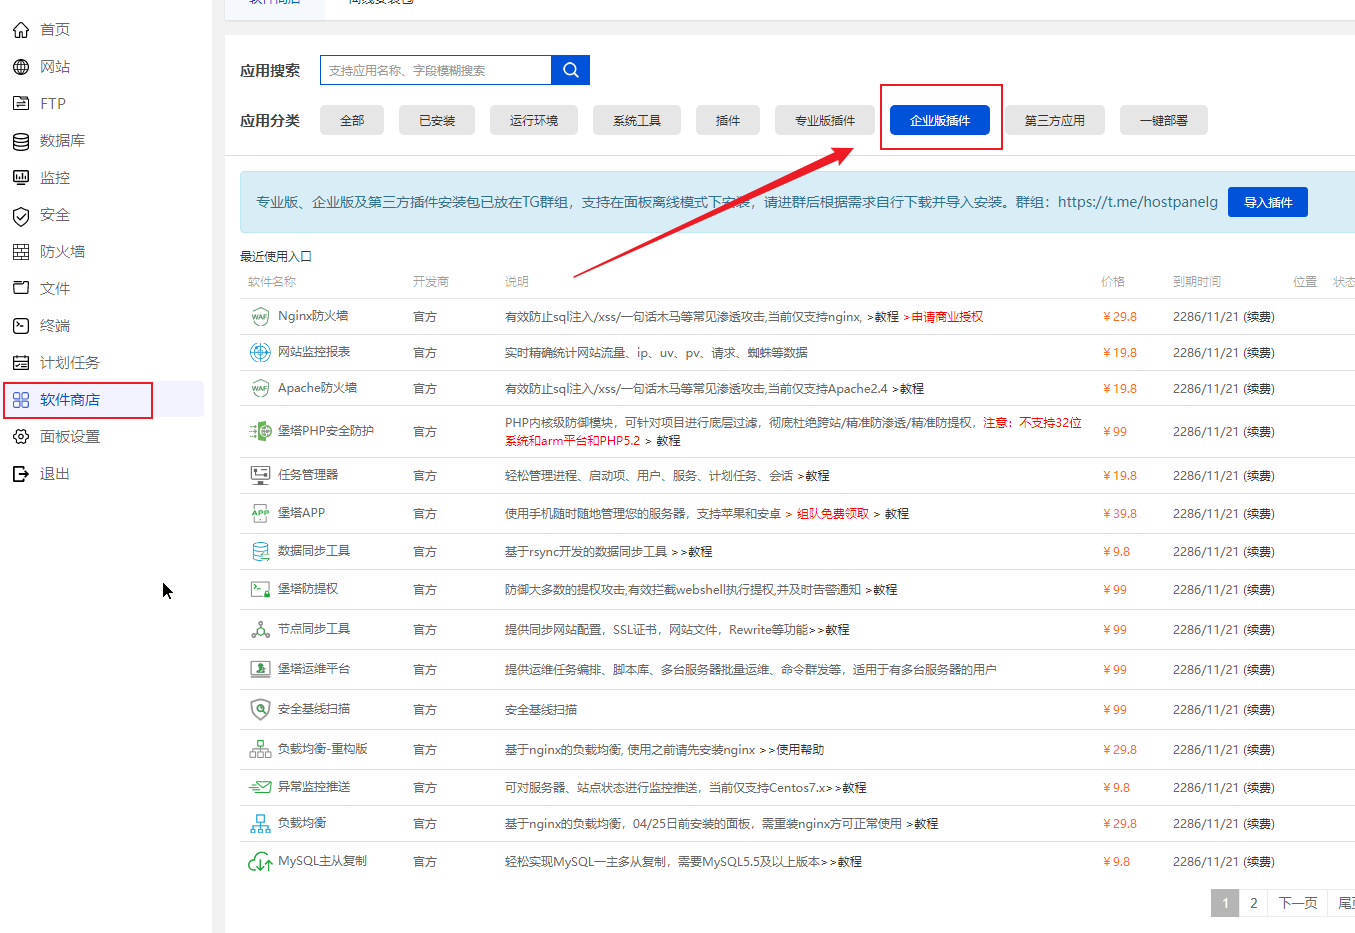
Task: Click the magnifier search button
Action: (571, 70)
